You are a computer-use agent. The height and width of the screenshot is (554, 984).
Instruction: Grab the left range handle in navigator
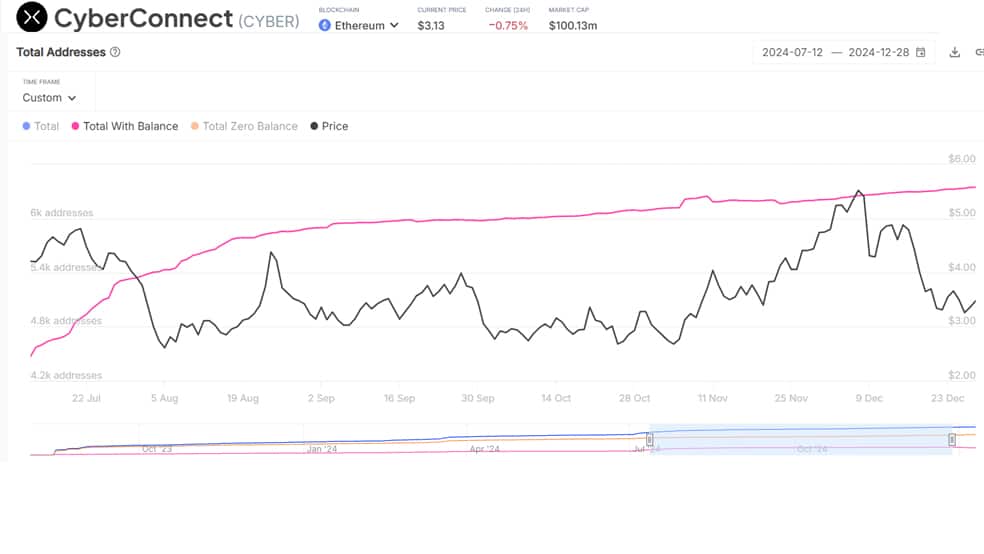[650, 440]
